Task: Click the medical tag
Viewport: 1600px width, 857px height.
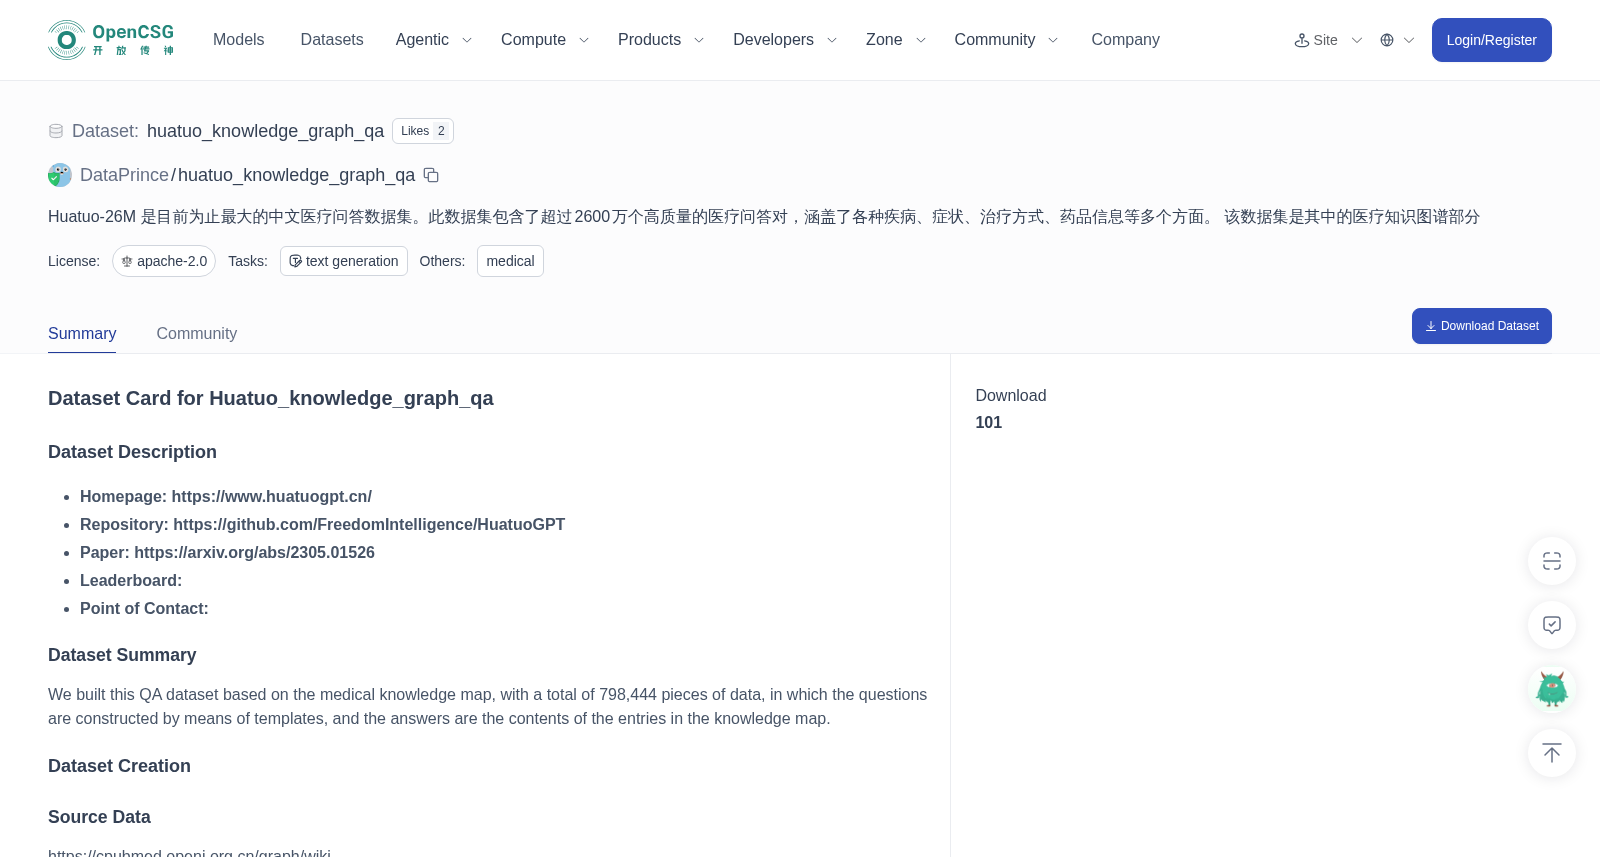Action: pos(510,261)
